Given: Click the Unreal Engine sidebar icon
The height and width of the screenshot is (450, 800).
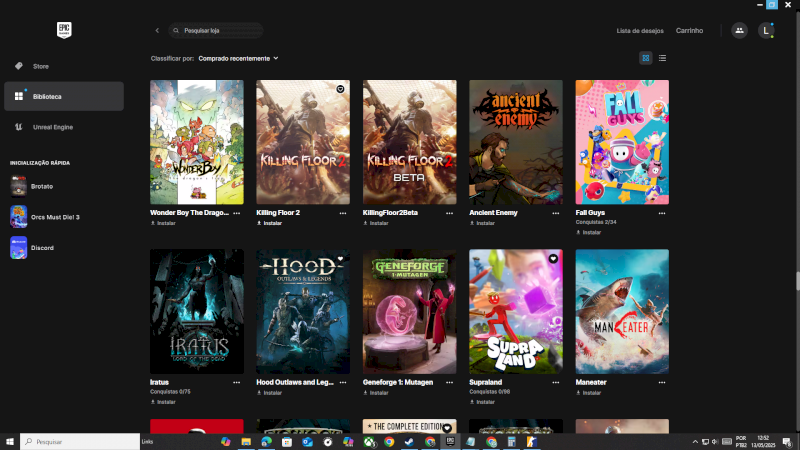Looking at the screenshot, I should pos(19,127).
